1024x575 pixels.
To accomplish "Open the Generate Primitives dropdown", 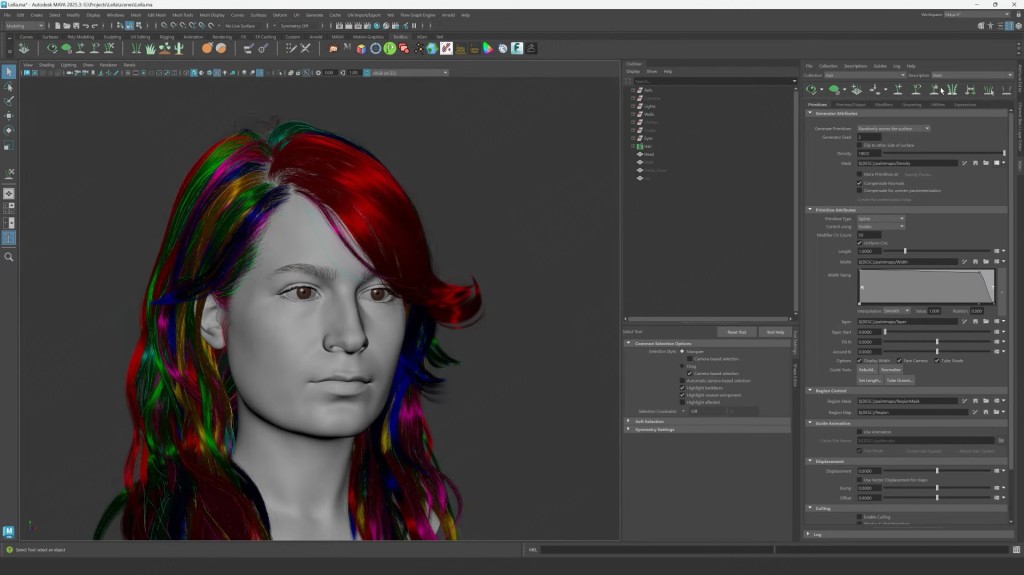I will [893, 128].
